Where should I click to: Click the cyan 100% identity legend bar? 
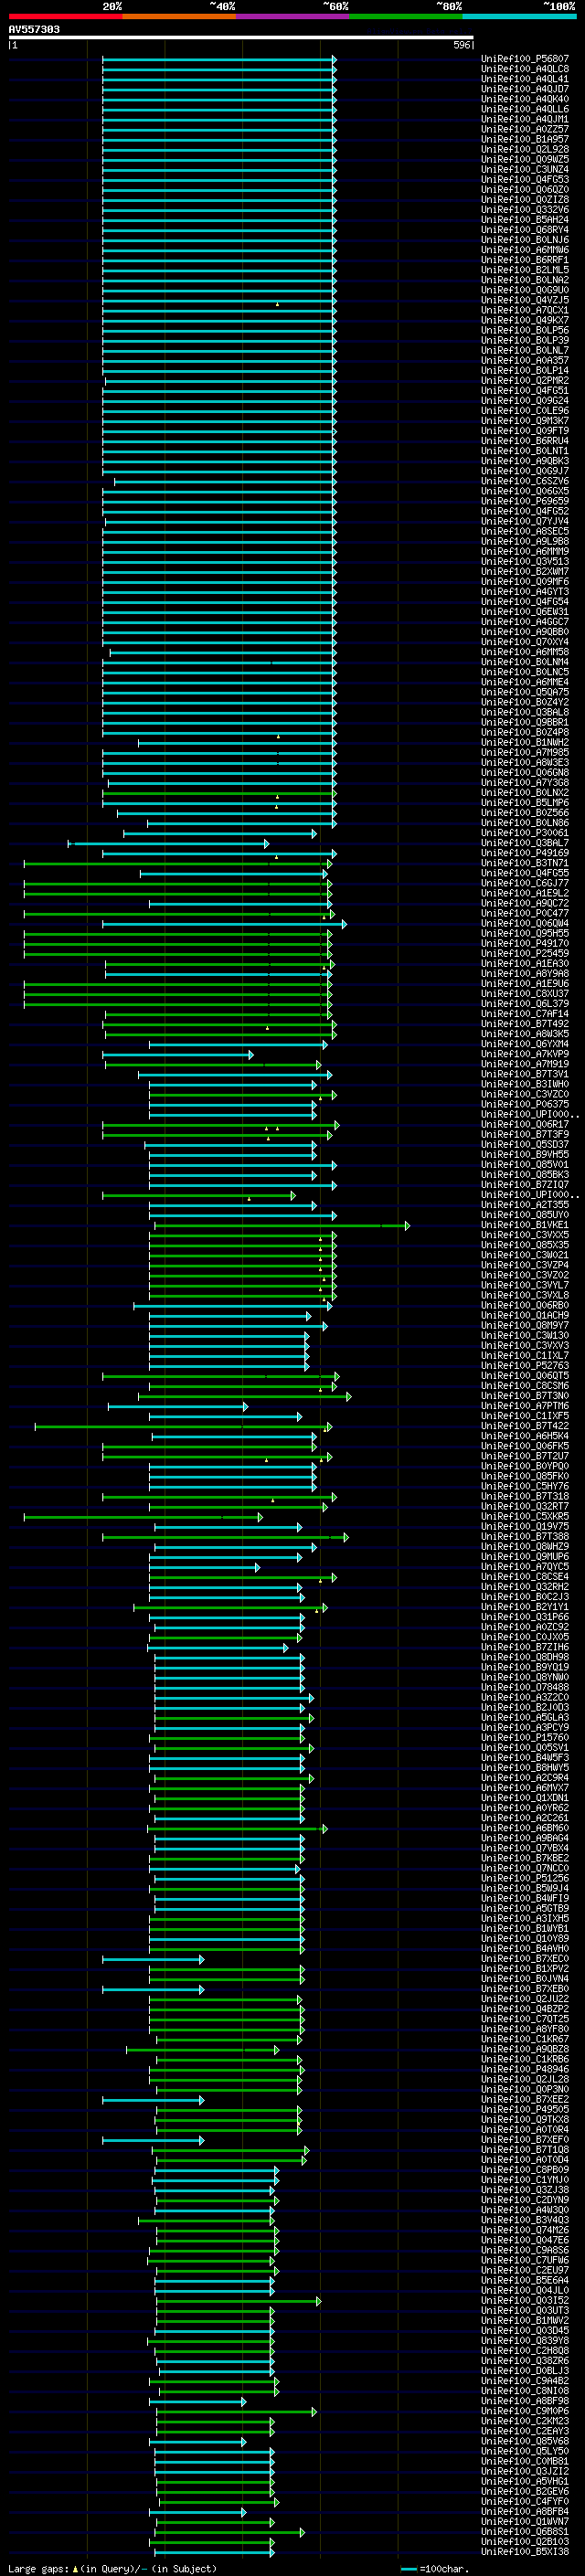point(519,16)
